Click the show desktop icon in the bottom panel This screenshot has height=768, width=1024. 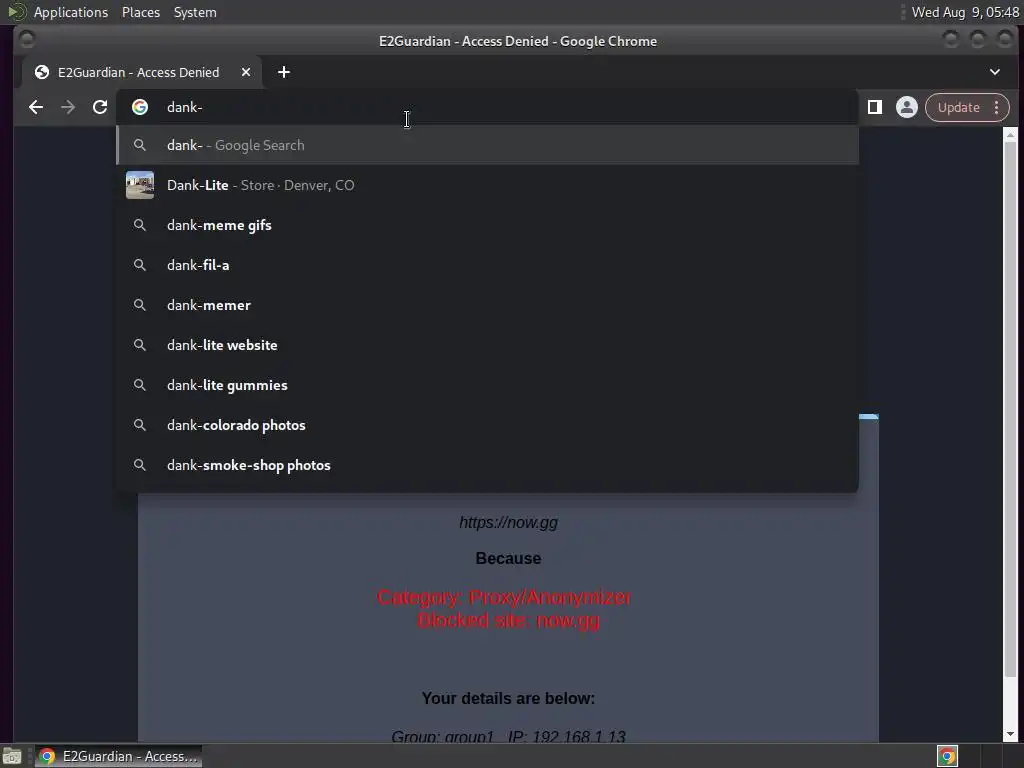tap(12, 756)
